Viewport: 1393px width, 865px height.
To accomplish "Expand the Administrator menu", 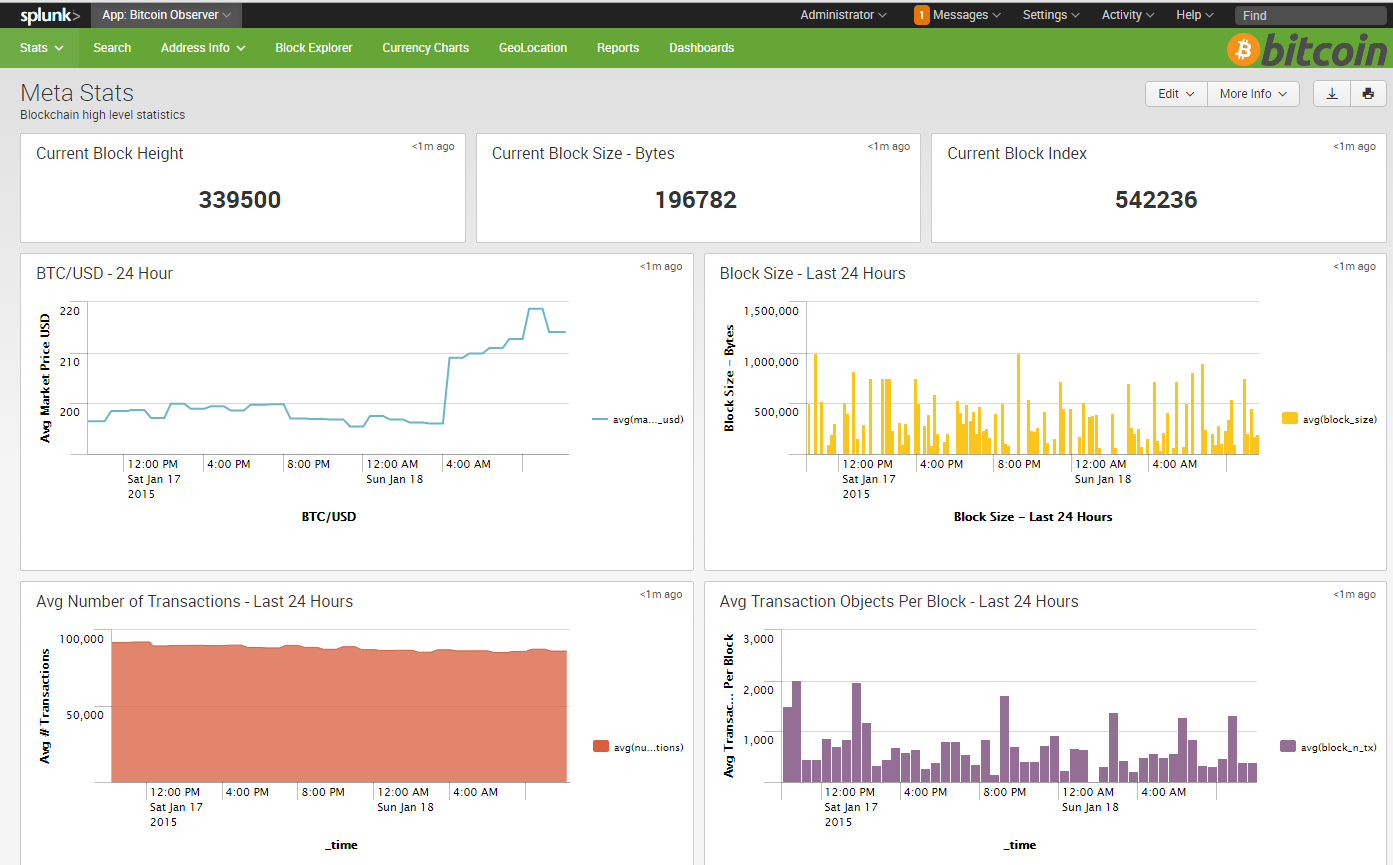I will pyautogui.click(x=843, y=15).
